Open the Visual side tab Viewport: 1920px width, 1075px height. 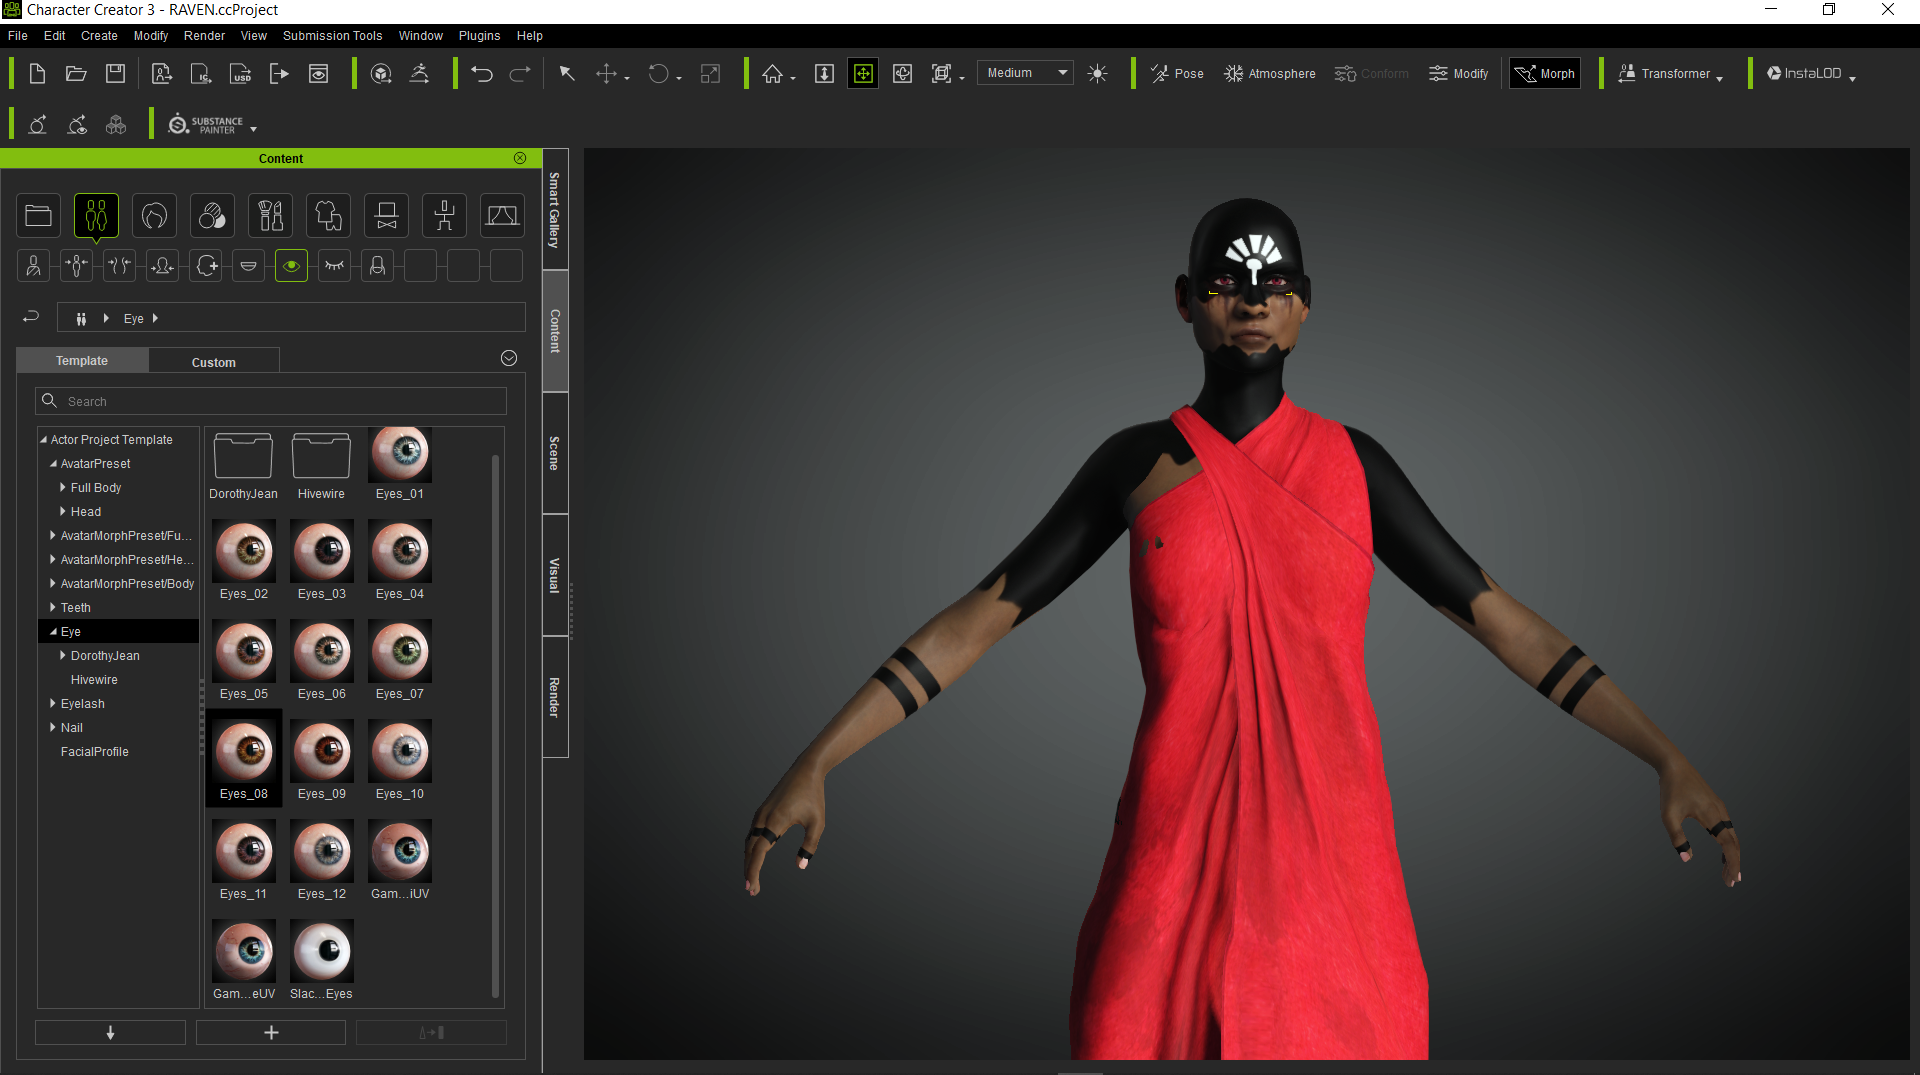point(555,576)
